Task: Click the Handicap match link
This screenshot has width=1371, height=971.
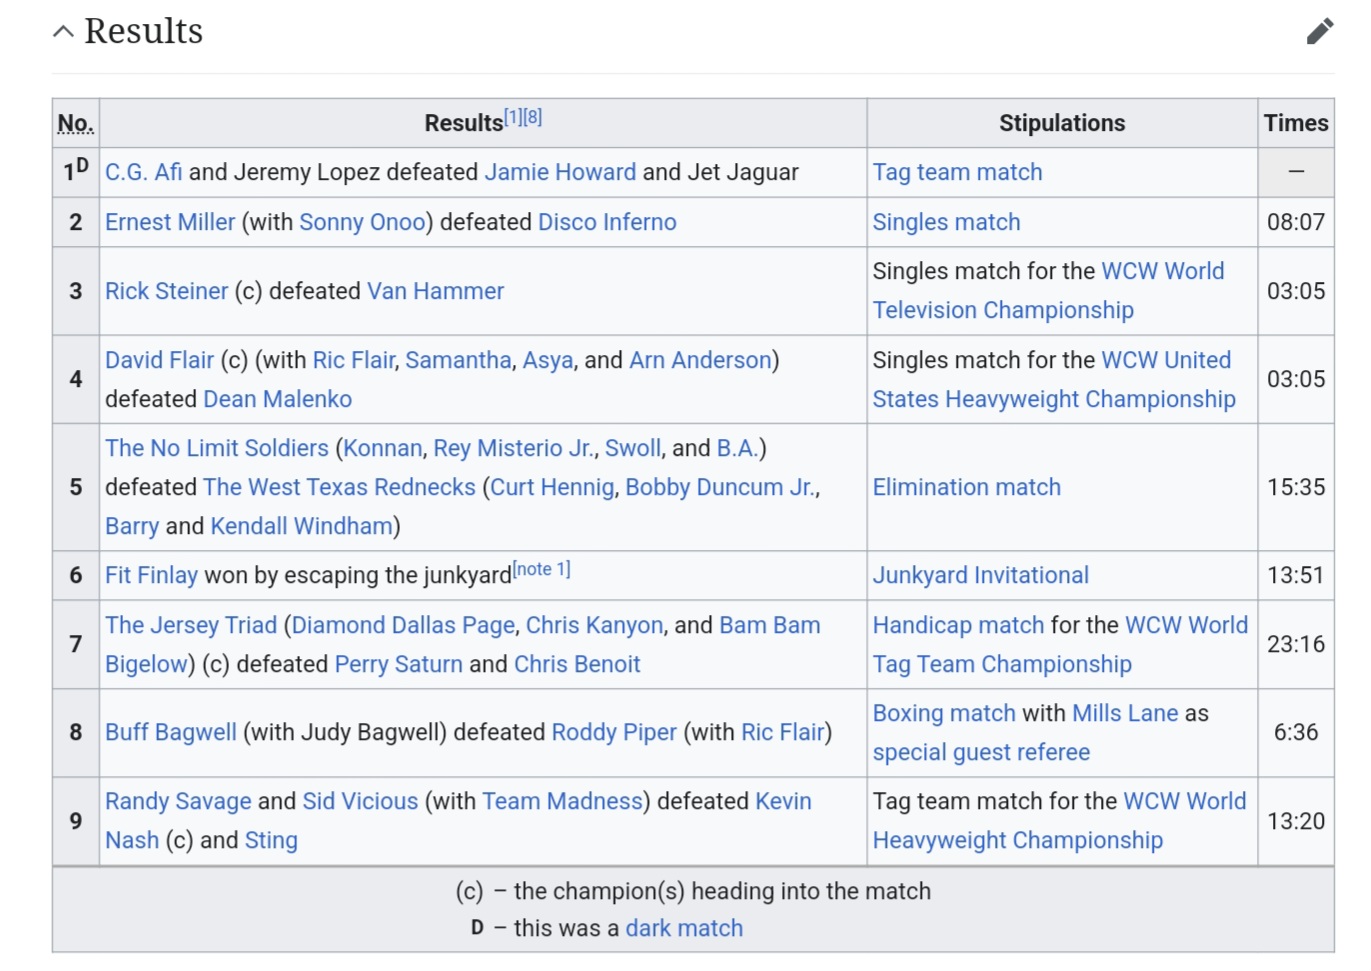Action: click(957, 625)
